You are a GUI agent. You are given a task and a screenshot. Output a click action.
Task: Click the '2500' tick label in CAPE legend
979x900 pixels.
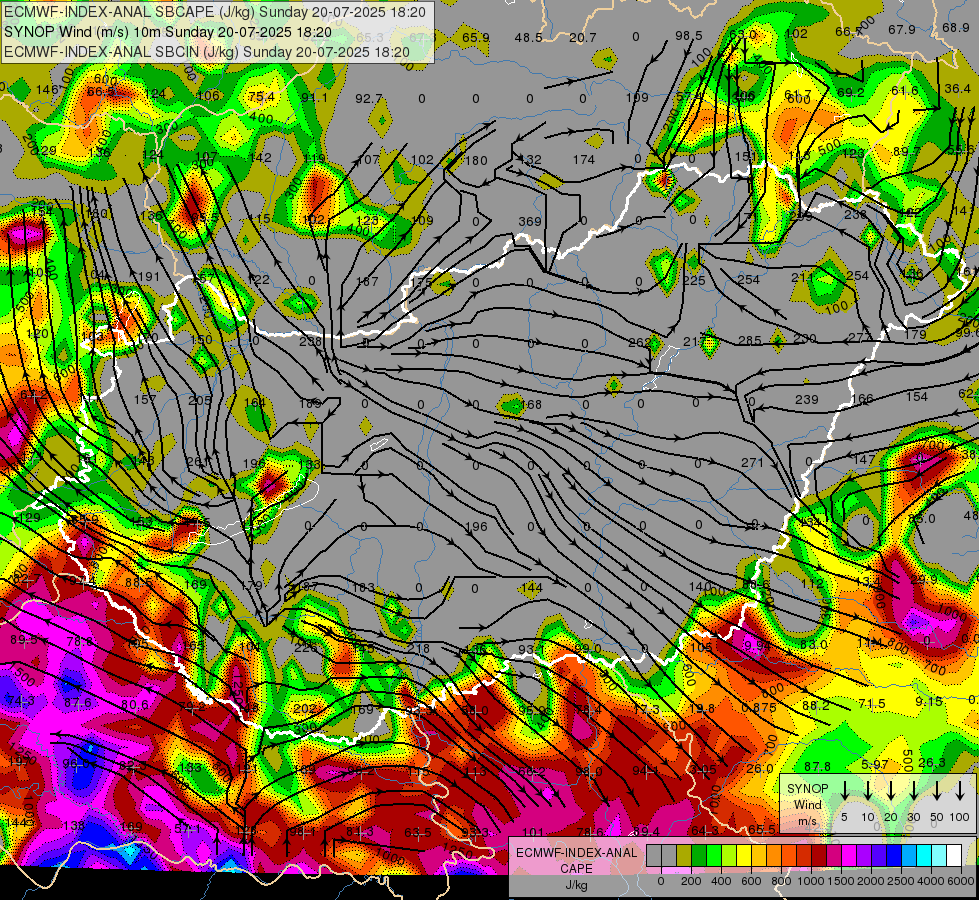[x=901, y=881]
